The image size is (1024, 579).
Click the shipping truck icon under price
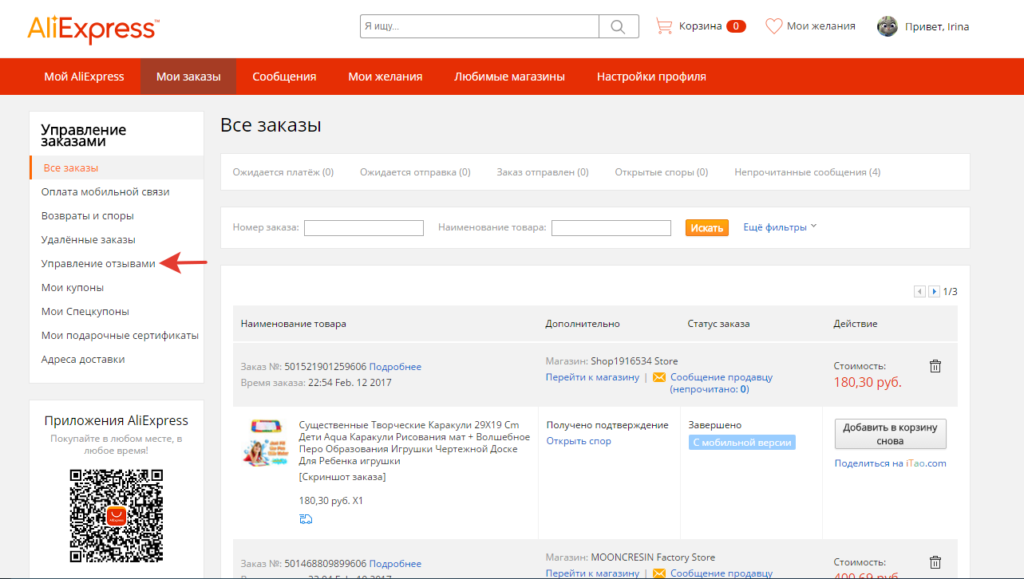[x=306, y=519]
